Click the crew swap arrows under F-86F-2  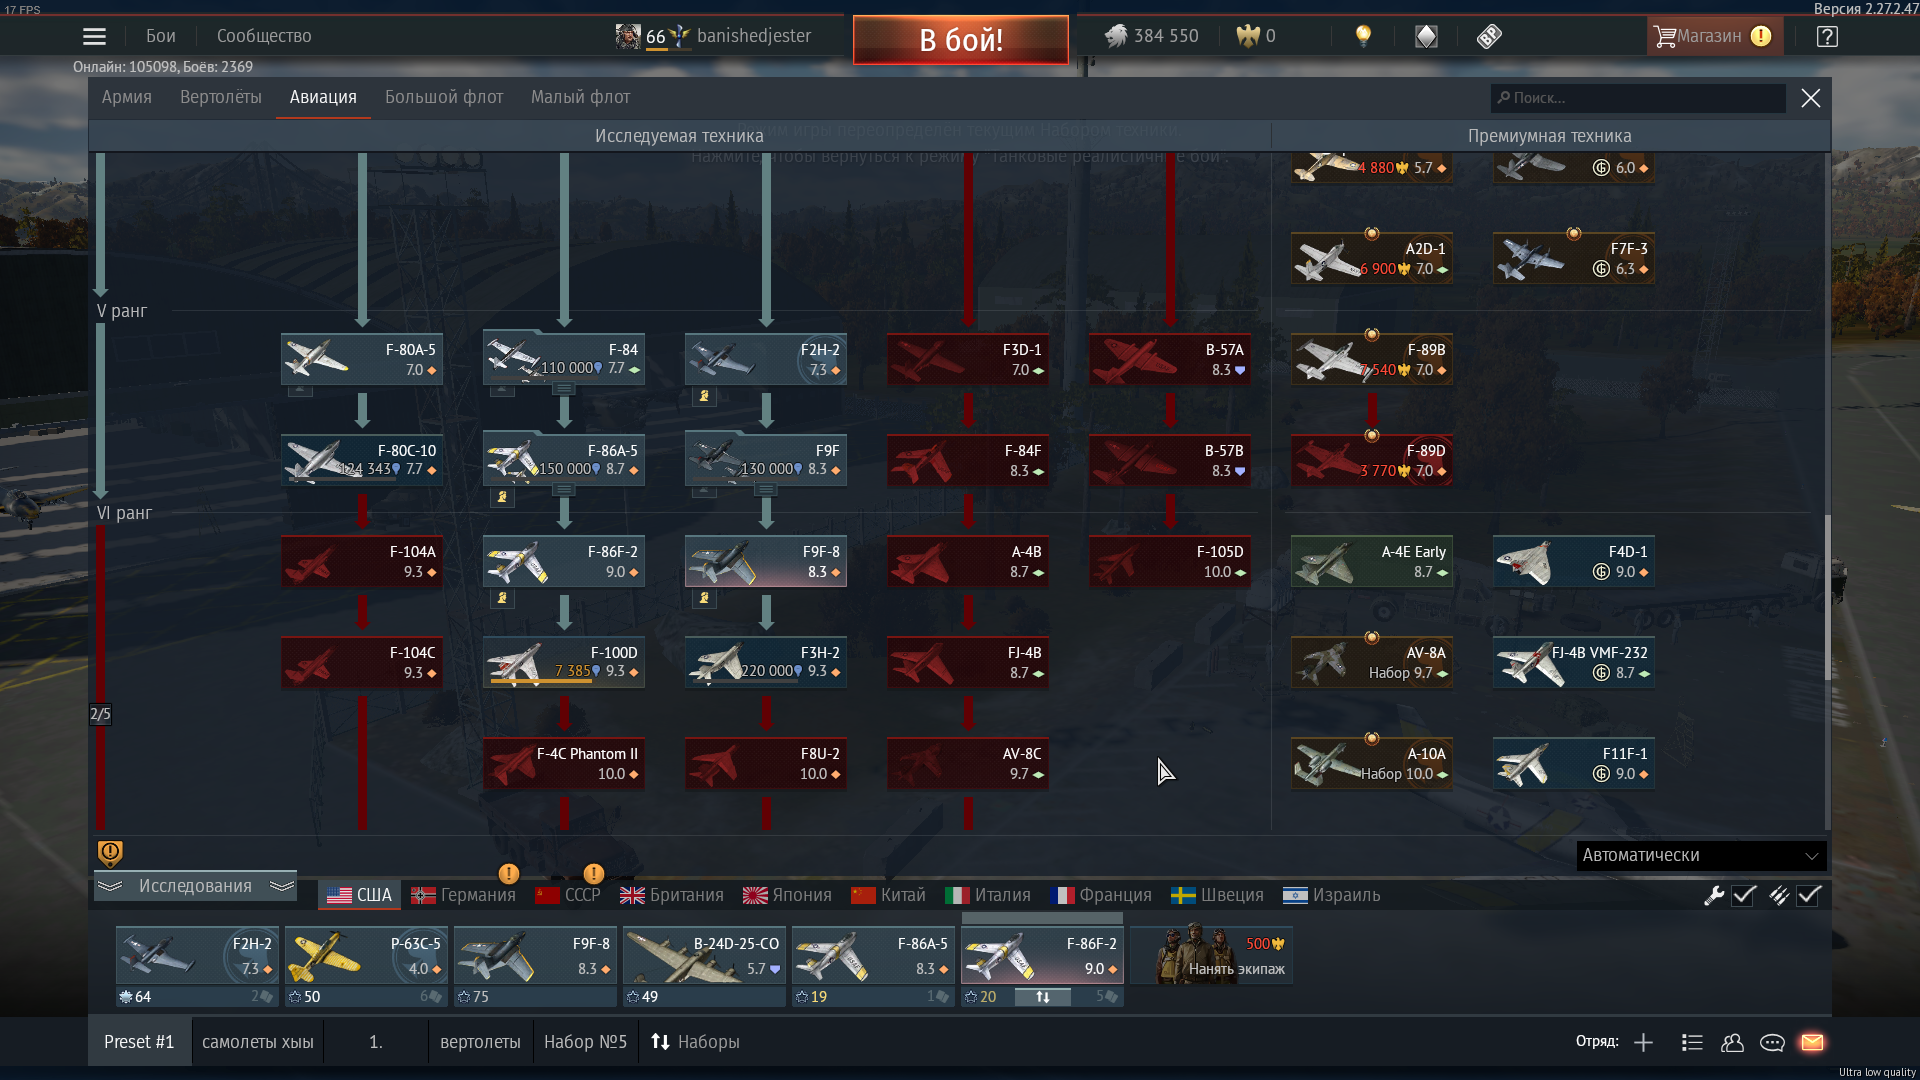click(x=1042, y=997)
